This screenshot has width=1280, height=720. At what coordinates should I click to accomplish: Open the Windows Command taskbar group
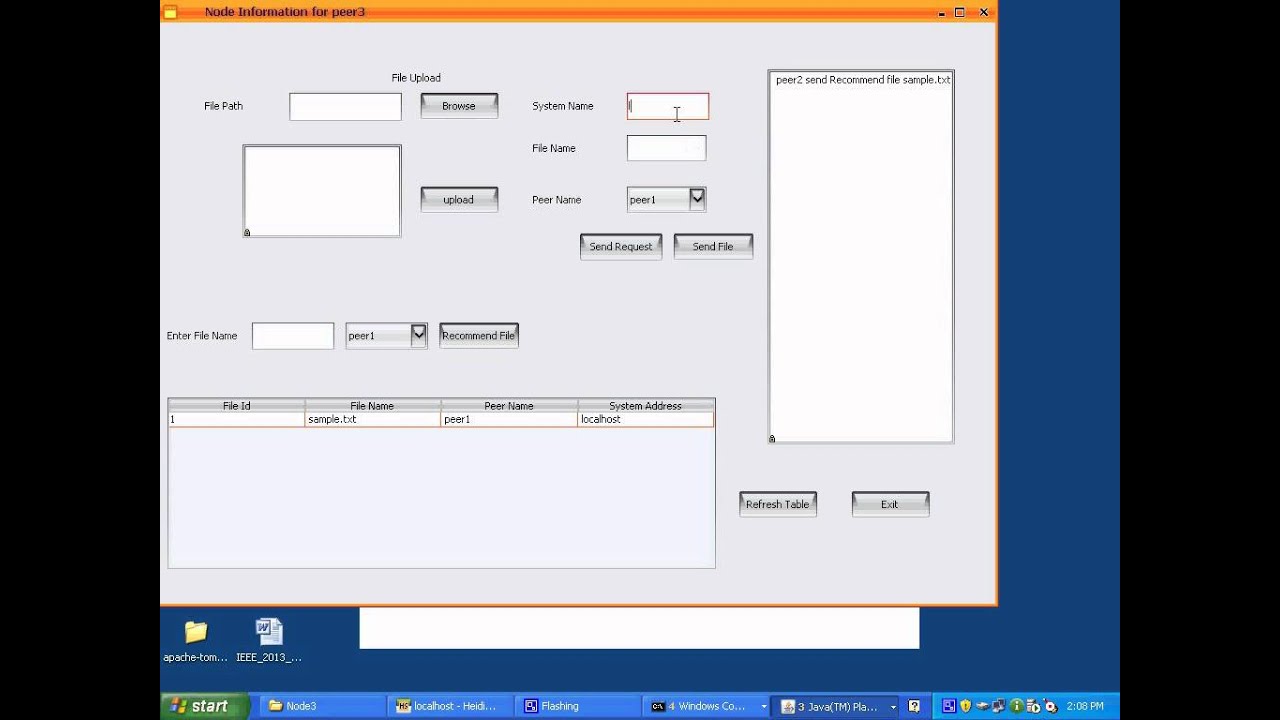pos(706,706)
